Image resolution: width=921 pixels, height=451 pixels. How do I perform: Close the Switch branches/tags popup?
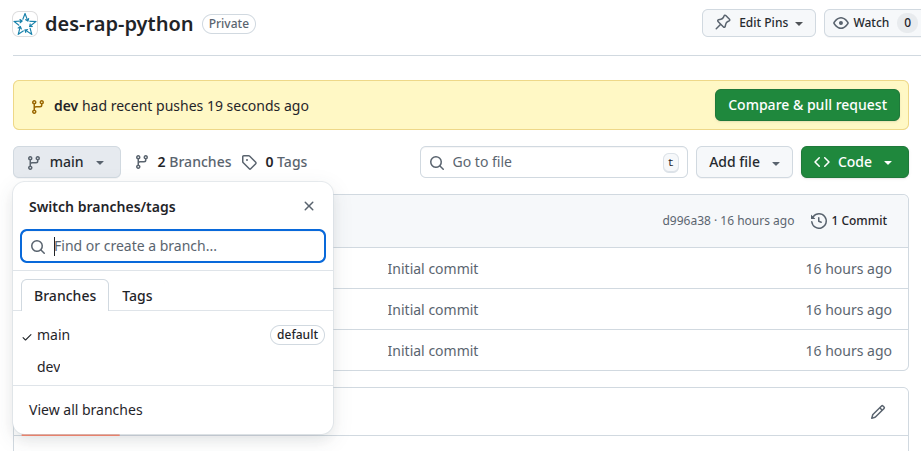pos(309,206)
